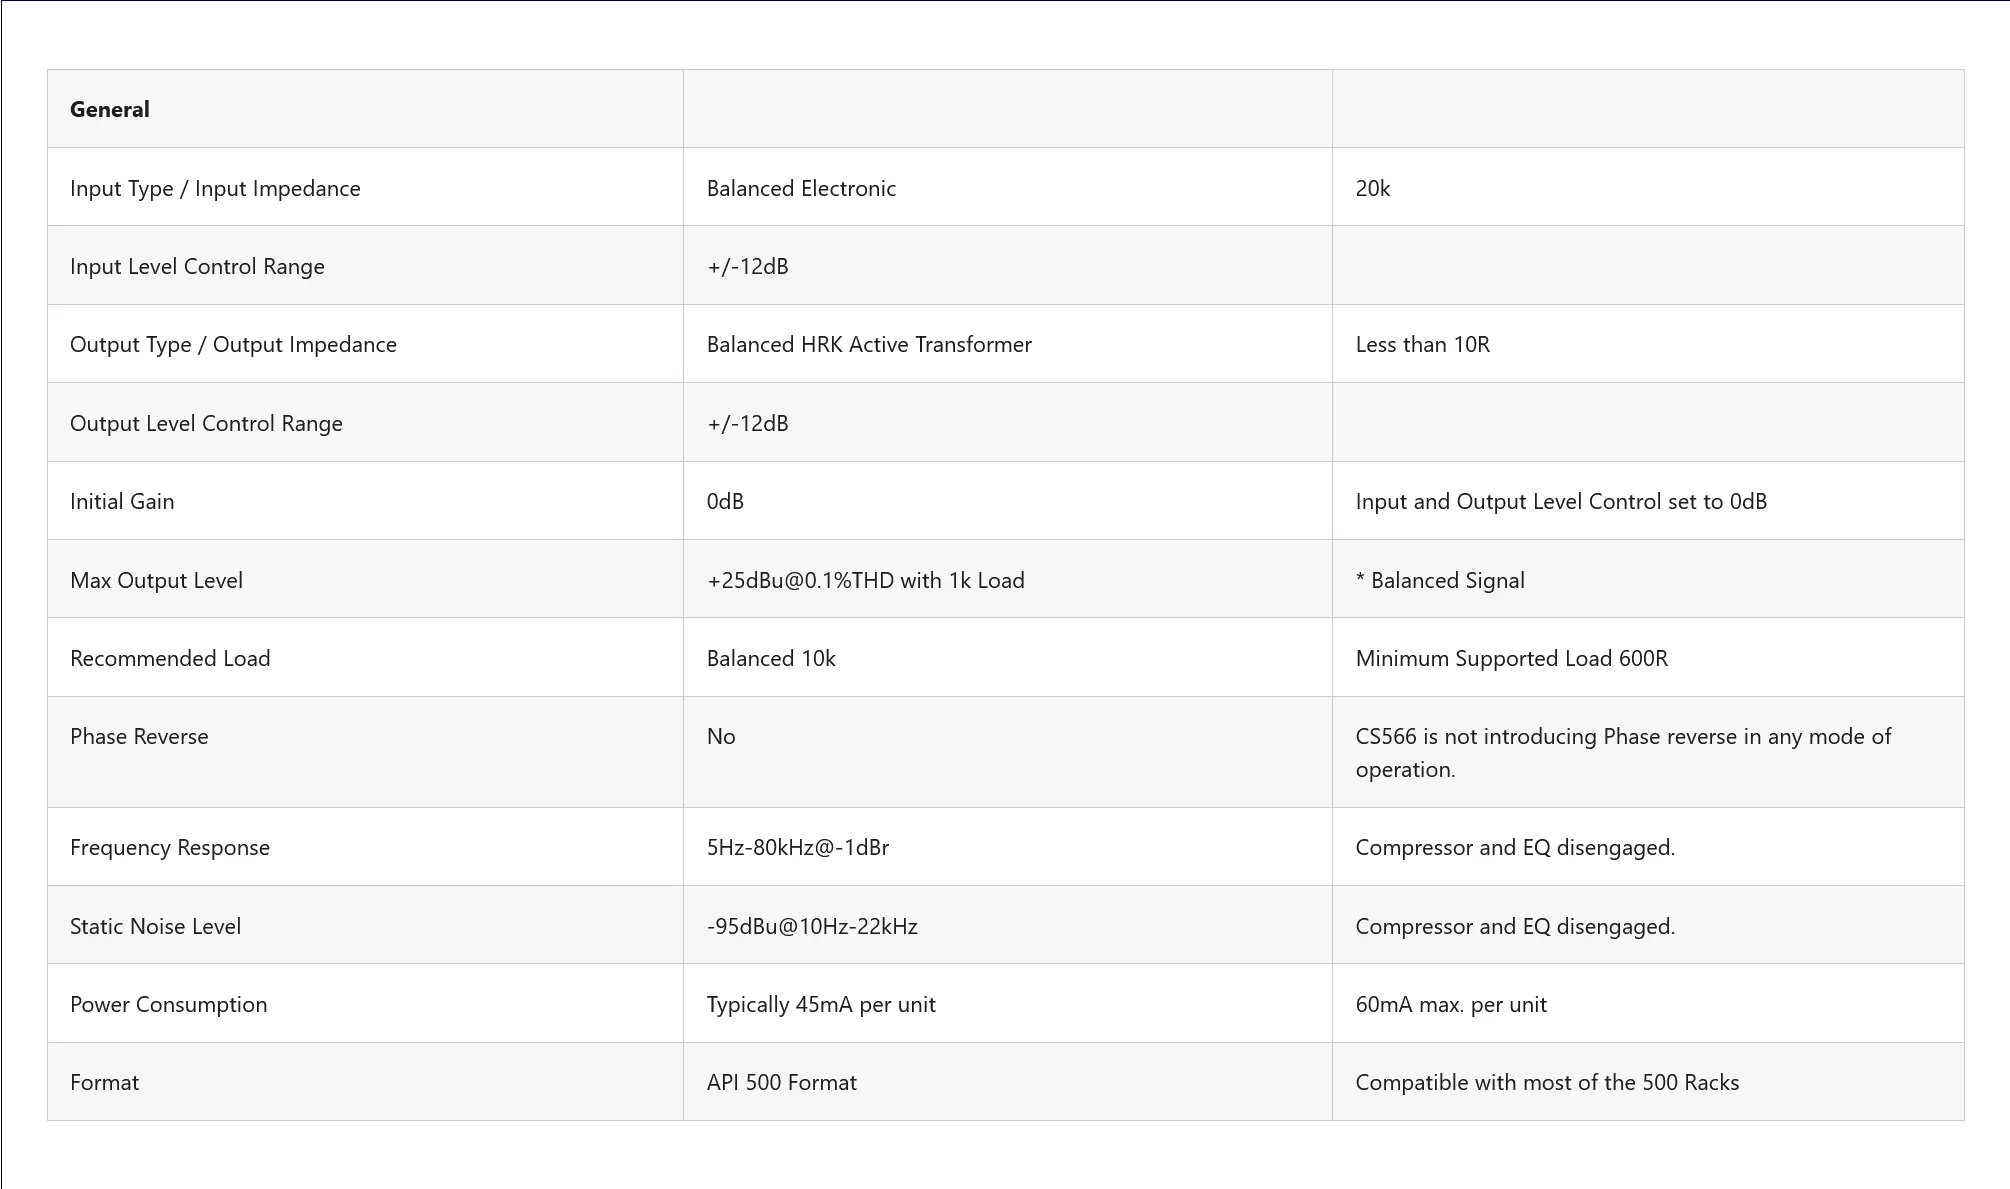Click the -95dBu@10Hz-22kHz noise level value
The image size is (2010, 1189).
812,926
